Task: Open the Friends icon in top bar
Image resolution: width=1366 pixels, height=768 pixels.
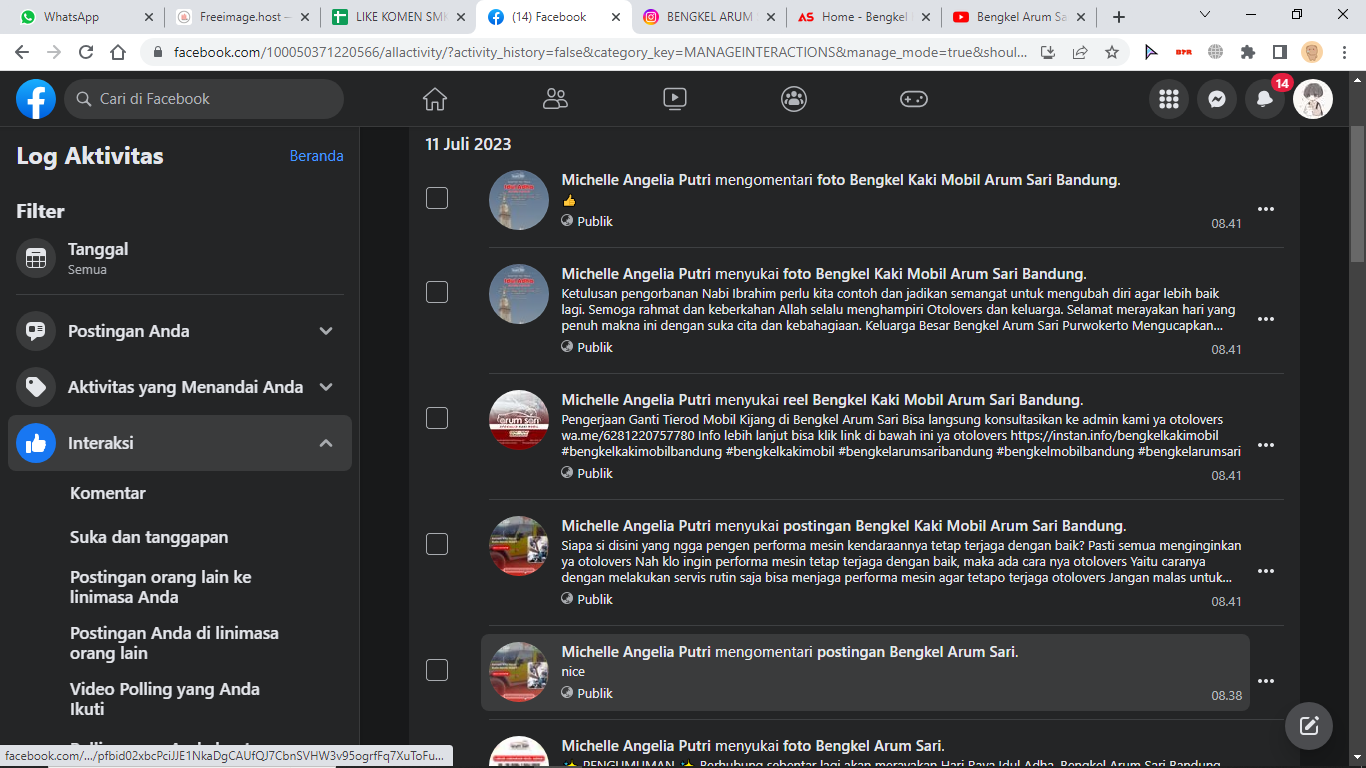Action: (x=555, y=99)
